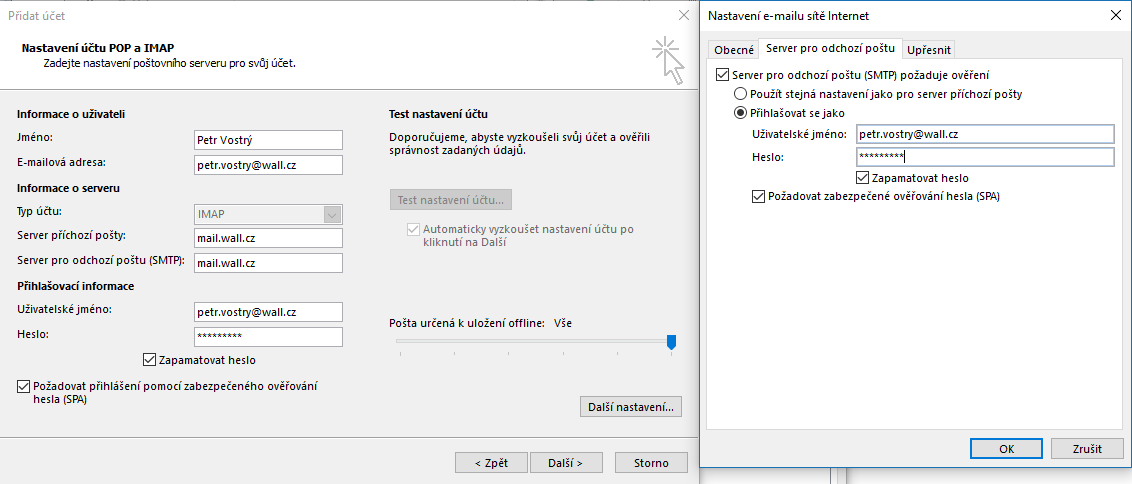This screenshot has width=1132, height=484.
Task: Select 'Přihlašovat se jako' radio option
Action: pyautogui.click(x=740, y=113)
